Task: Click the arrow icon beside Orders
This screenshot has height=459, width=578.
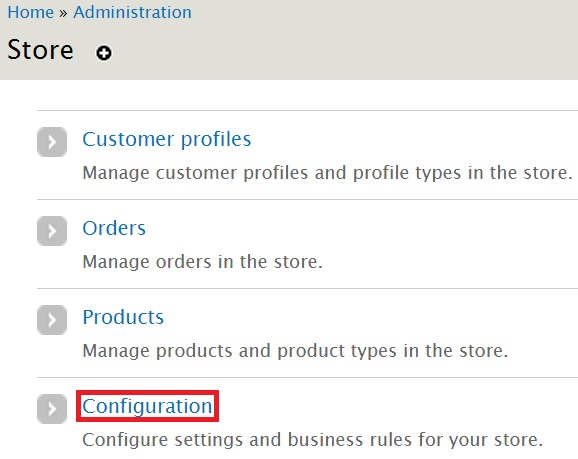Action: (52, 231)
